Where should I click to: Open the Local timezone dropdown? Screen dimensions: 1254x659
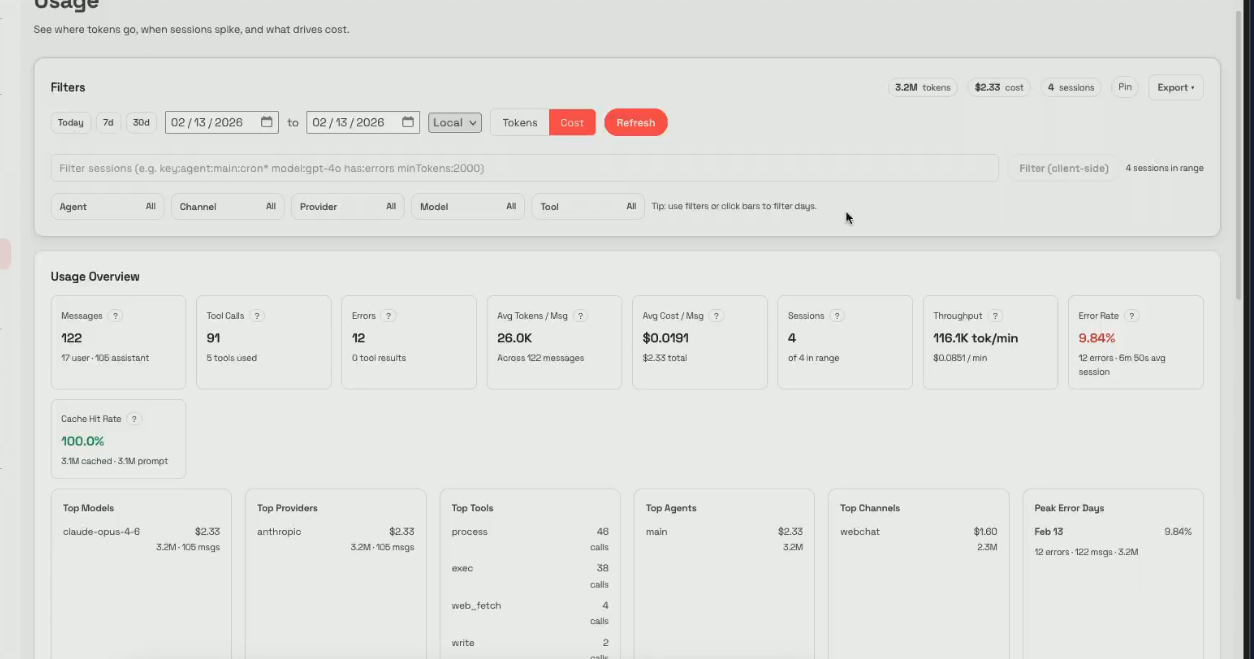(x=455, y=123)
